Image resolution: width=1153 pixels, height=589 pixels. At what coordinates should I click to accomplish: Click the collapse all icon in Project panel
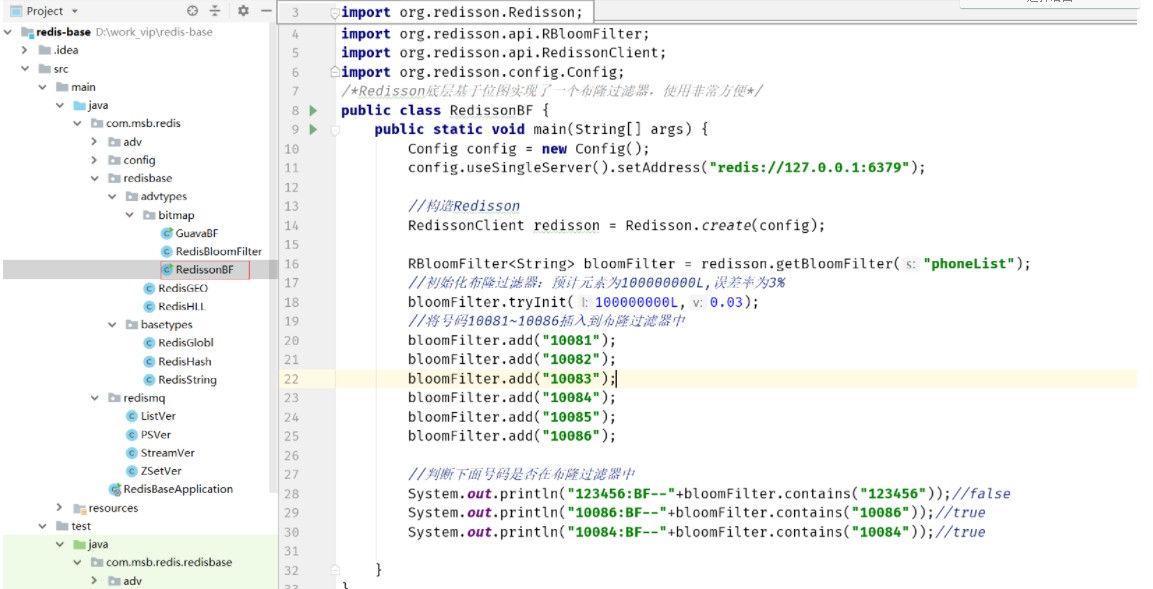click(x=215, y=10)
